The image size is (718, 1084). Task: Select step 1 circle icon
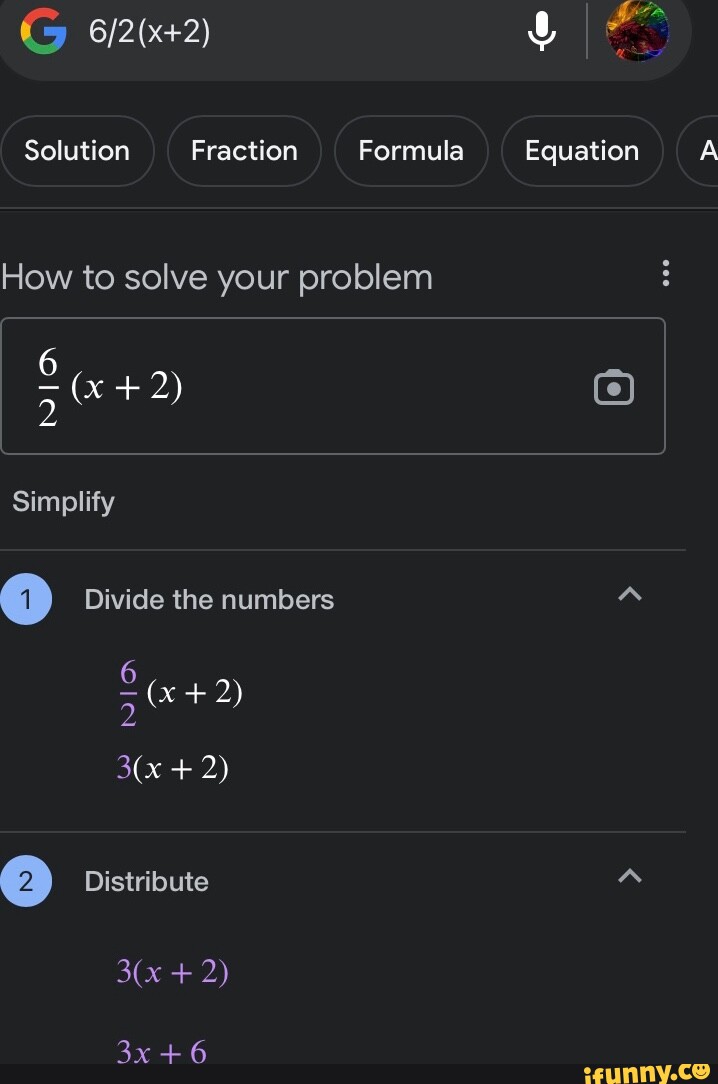pos(27,598)
